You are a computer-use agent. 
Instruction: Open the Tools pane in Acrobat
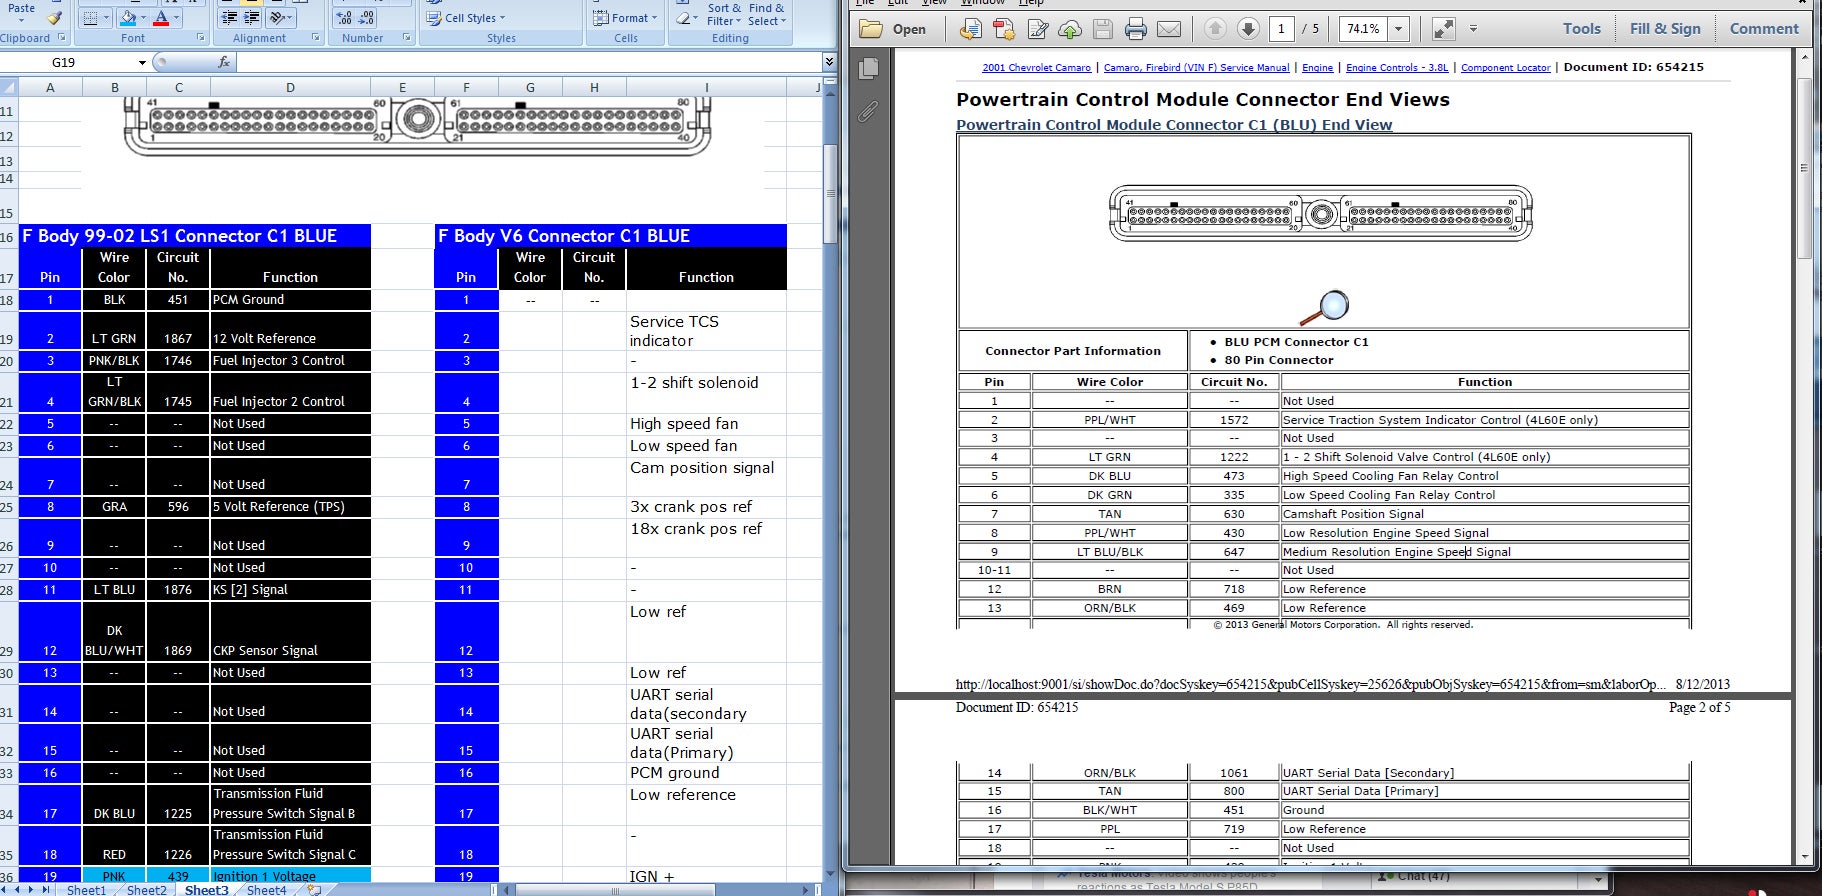tap(1582, 29)
